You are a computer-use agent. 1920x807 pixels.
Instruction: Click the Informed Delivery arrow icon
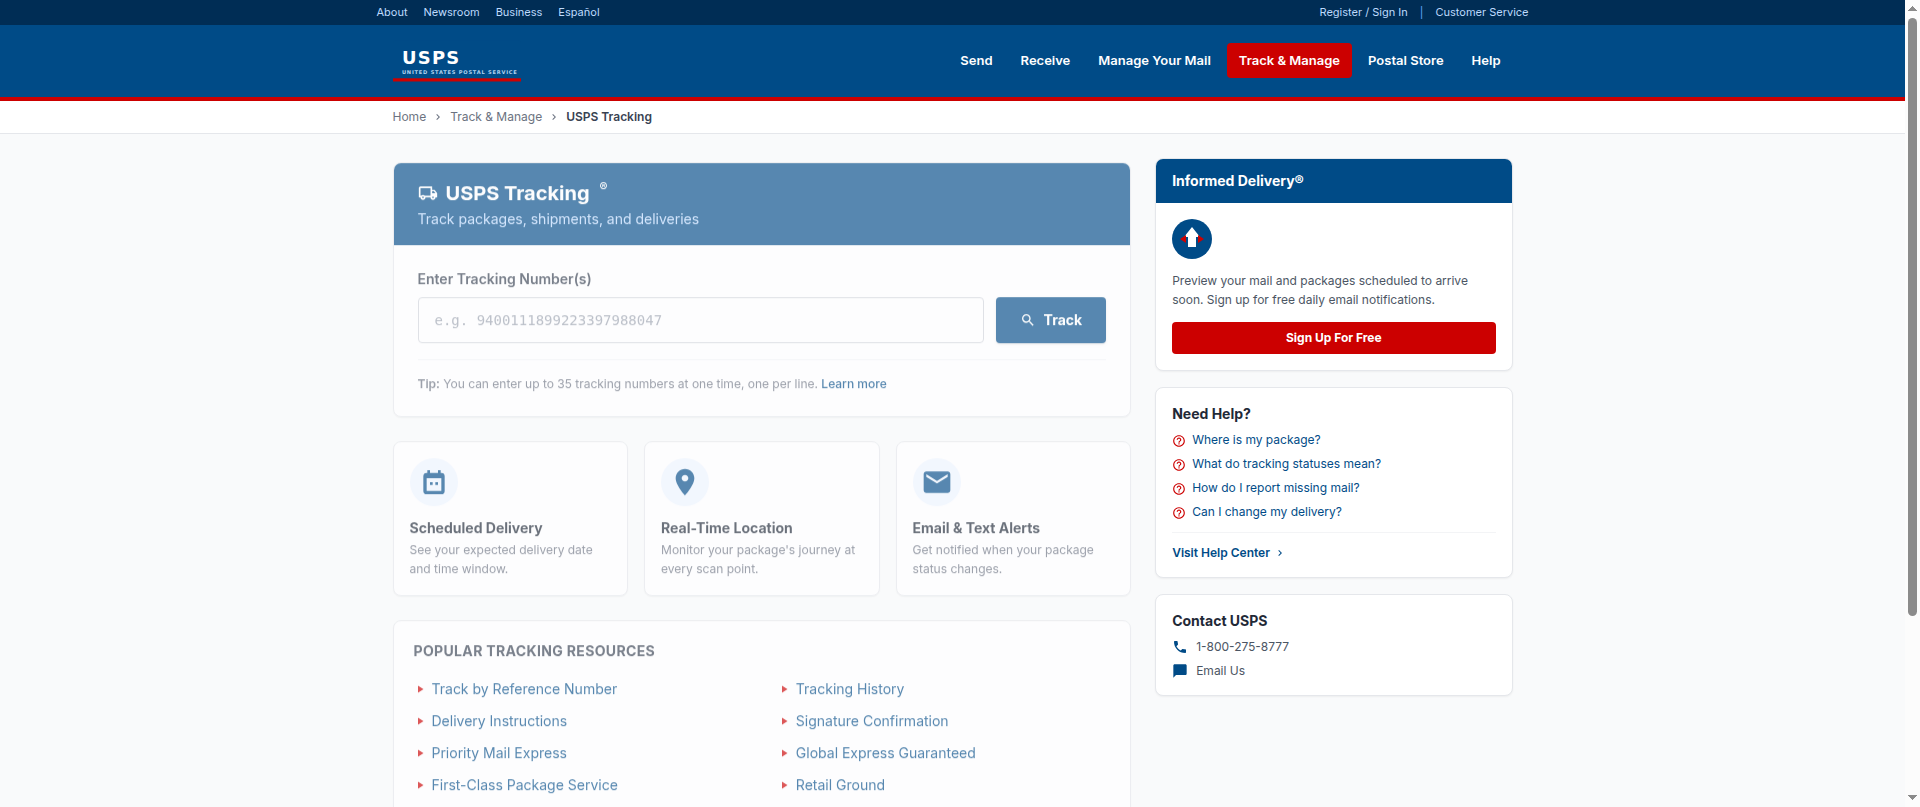click(1192, 239)
